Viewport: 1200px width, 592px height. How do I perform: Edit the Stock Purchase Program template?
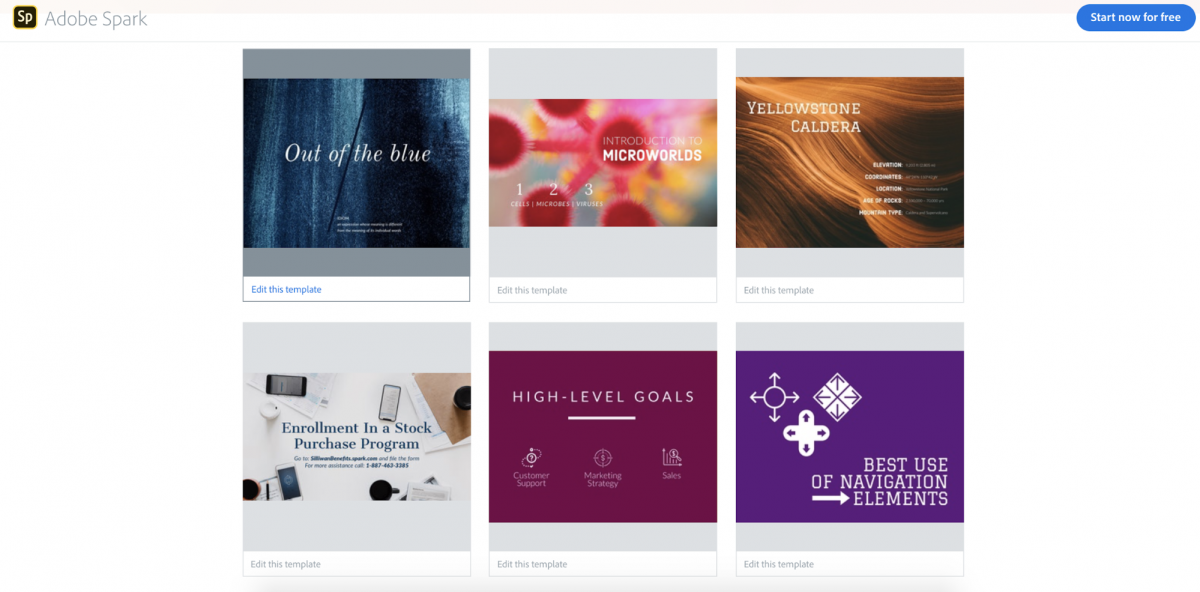(286, 564)
